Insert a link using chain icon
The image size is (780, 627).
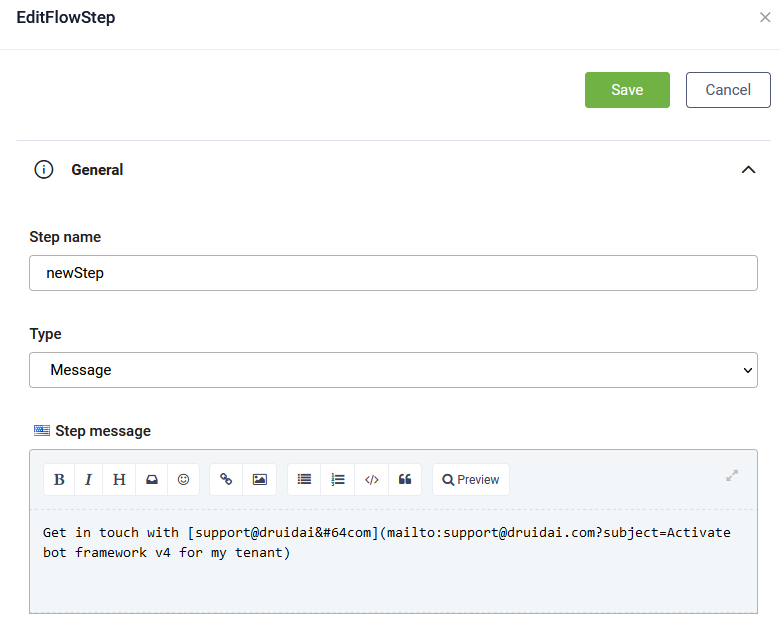(x=226, y=479)
